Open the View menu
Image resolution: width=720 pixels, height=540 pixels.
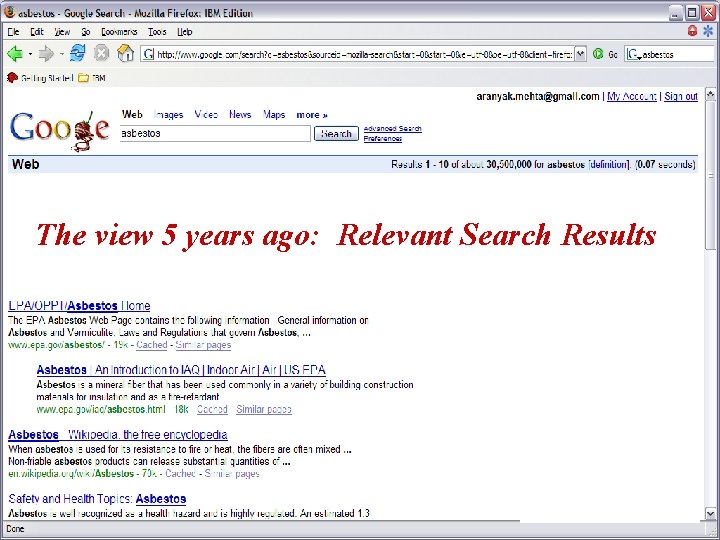tap(62, 32)
